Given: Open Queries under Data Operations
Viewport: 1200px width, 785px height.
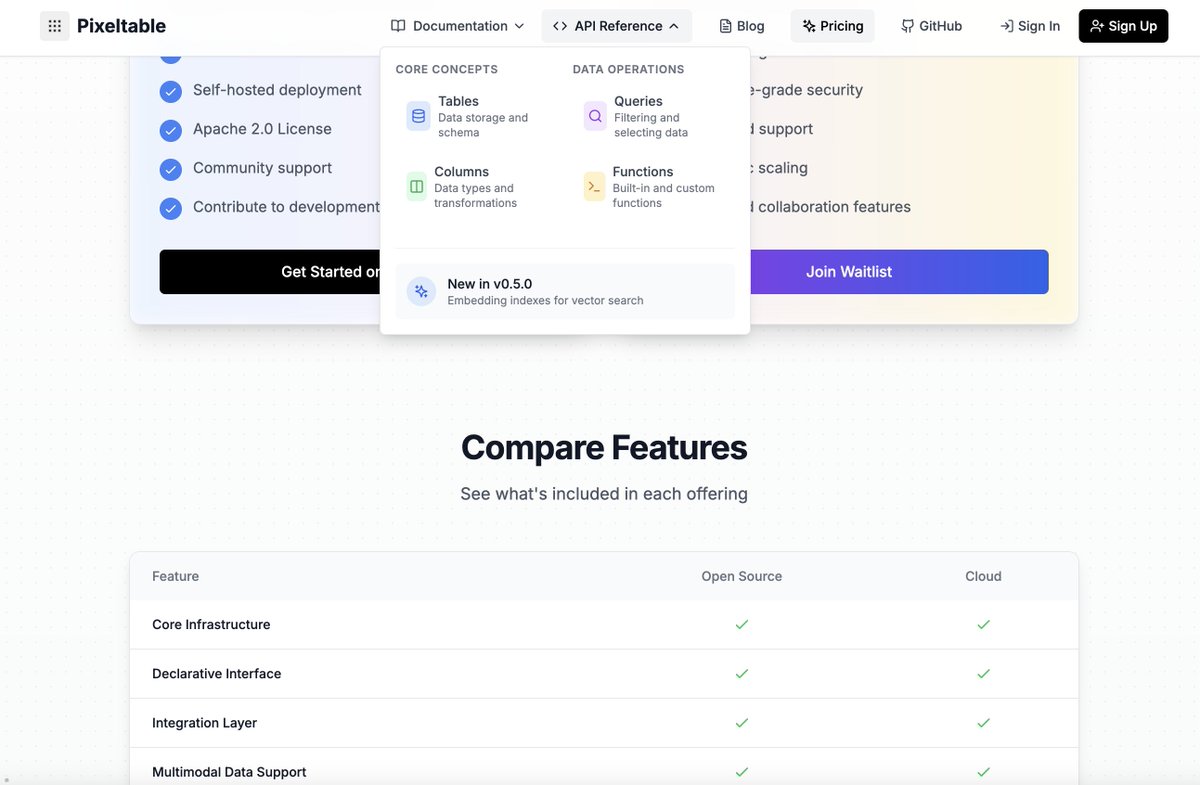Looking at the screenshot, I should point(653,116).
